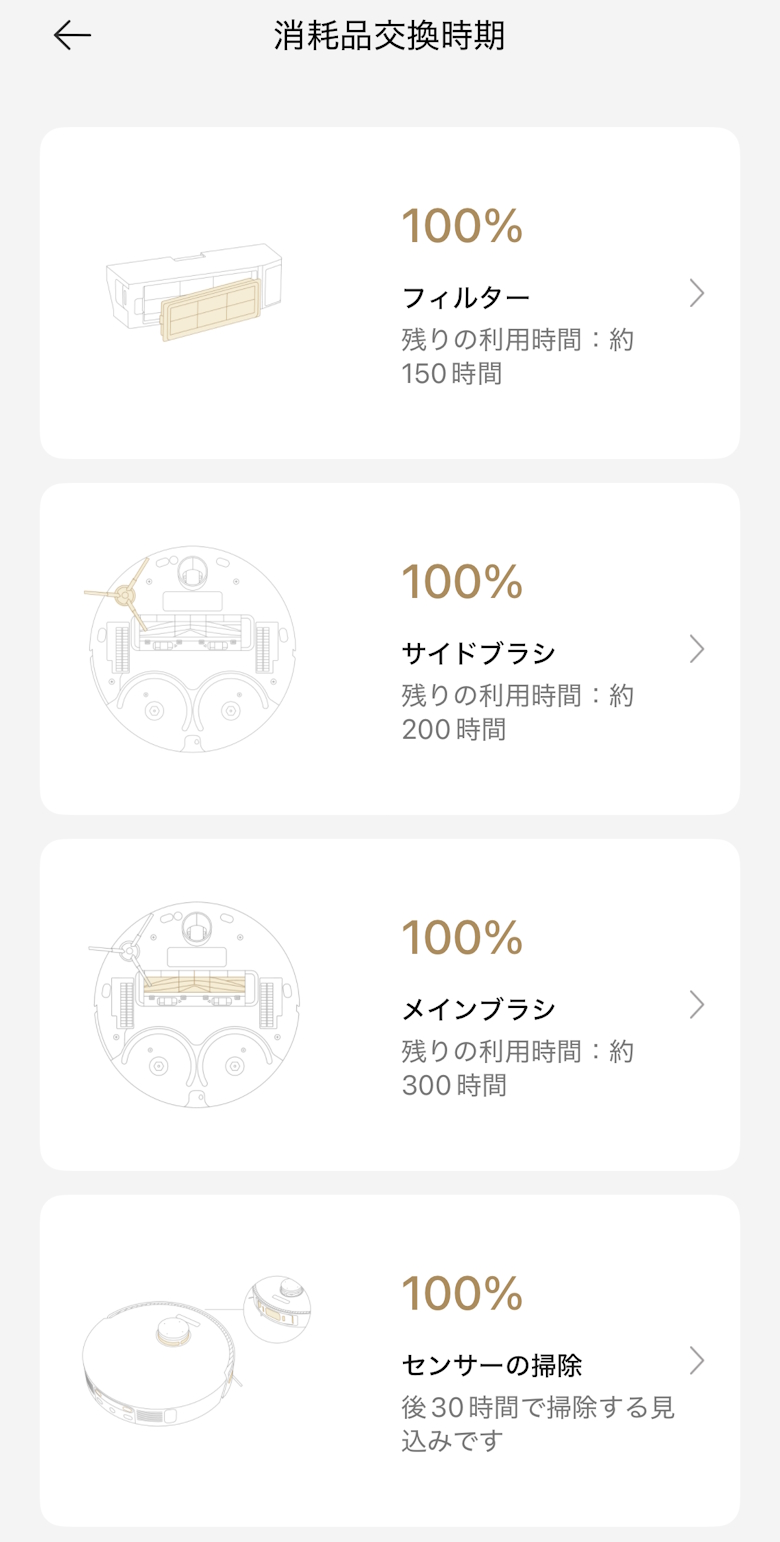
Task: Click the main brush 100% value
Action: [462, 938]
